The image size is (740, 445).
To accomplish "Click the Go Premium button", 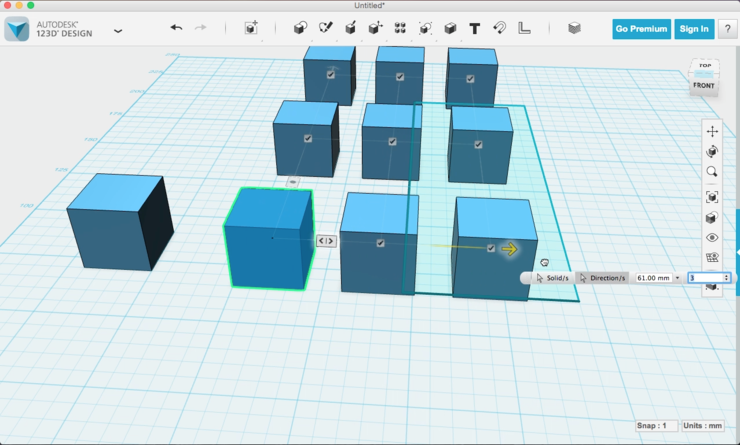I will pyautogui.click(x=641, y=29).
